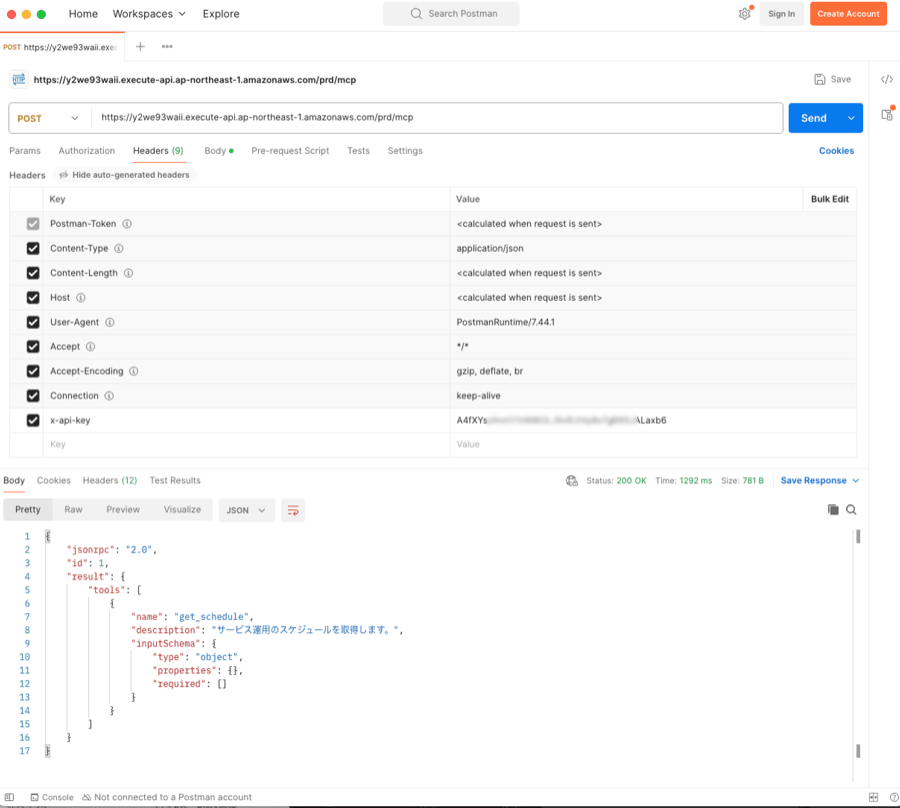Viewport: 900px width, 808px height.
Task: Uncheck the Content-Type header checkbox
Action: [33, 249]
